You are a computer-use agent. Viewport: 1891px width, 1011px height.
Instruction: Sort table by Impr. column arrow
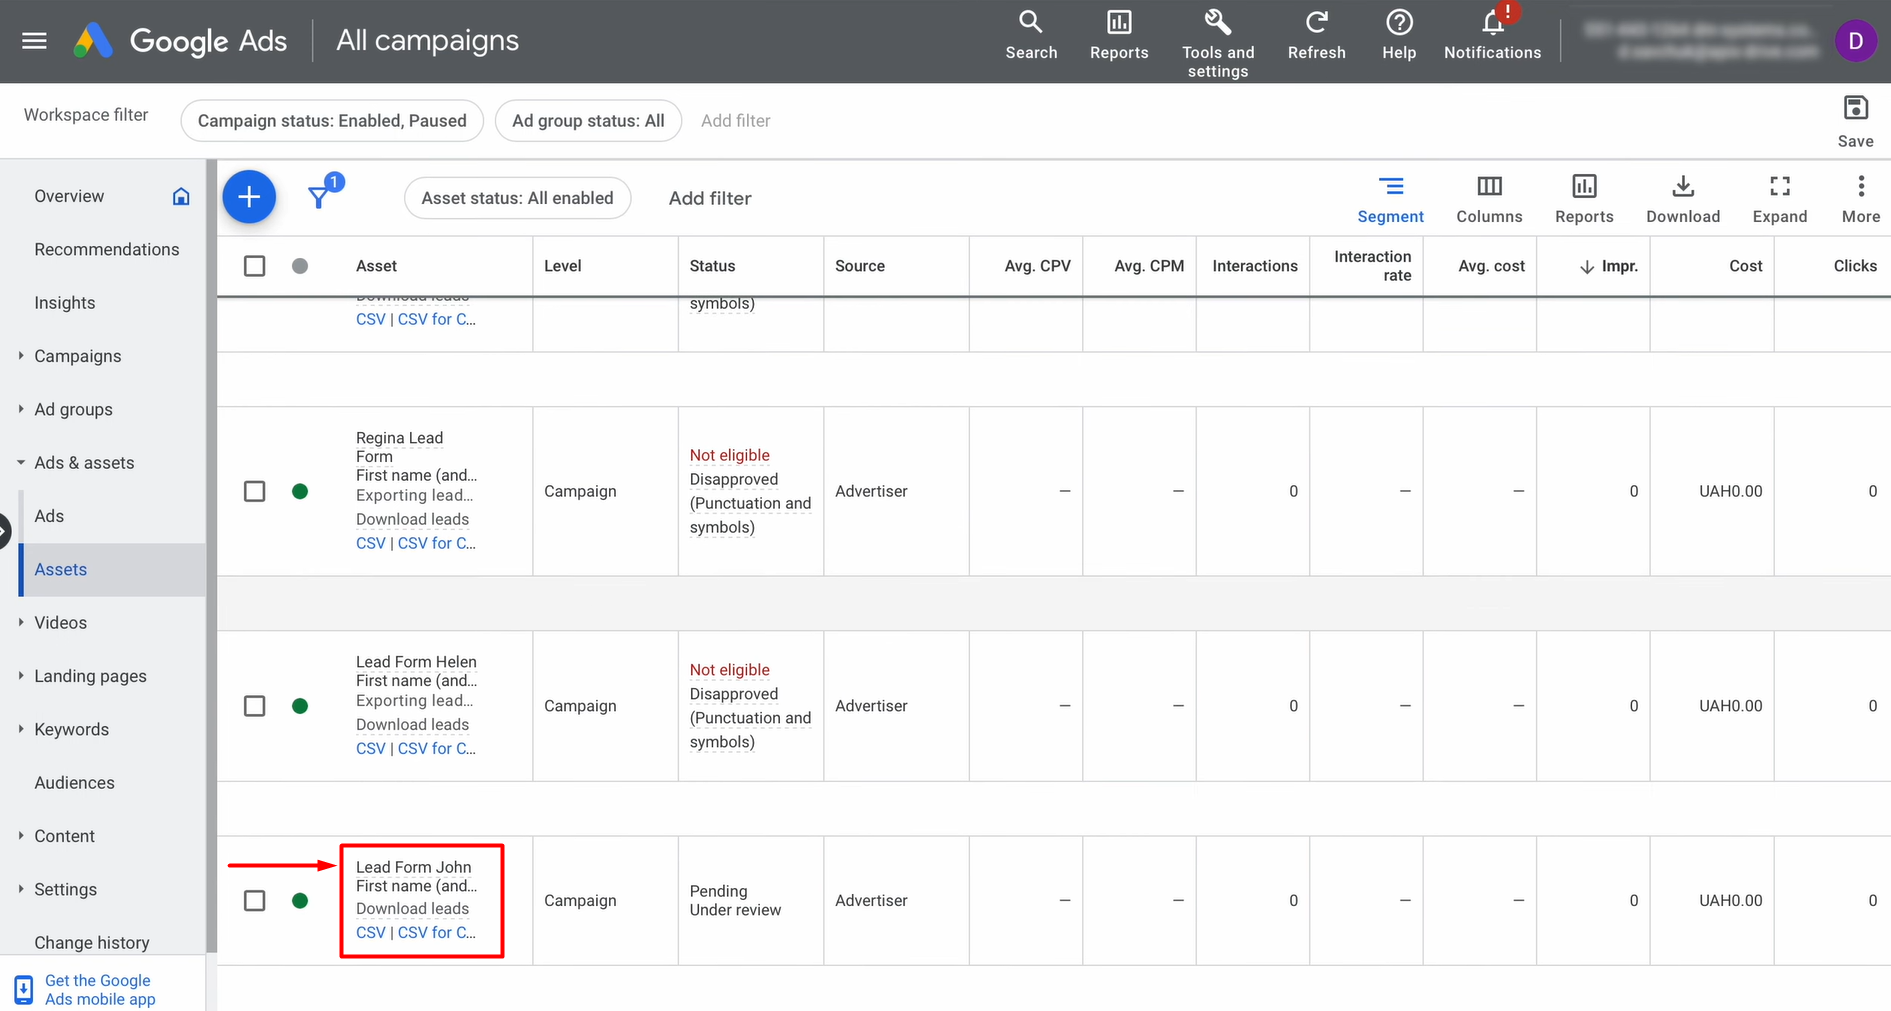point(1588,266)
